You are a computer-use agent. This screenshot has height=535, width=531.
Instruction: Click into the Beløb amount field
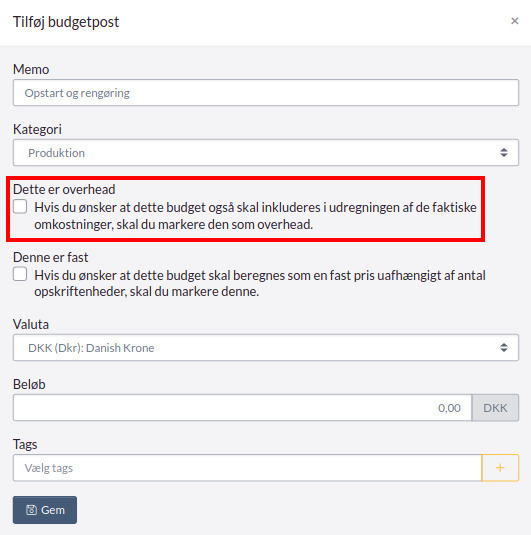[243, 408]
